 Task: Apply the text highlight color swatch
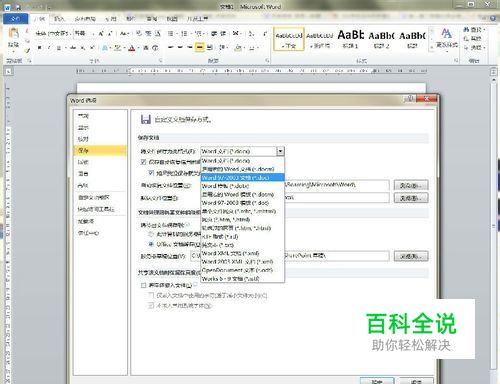(x=117, y=48)
